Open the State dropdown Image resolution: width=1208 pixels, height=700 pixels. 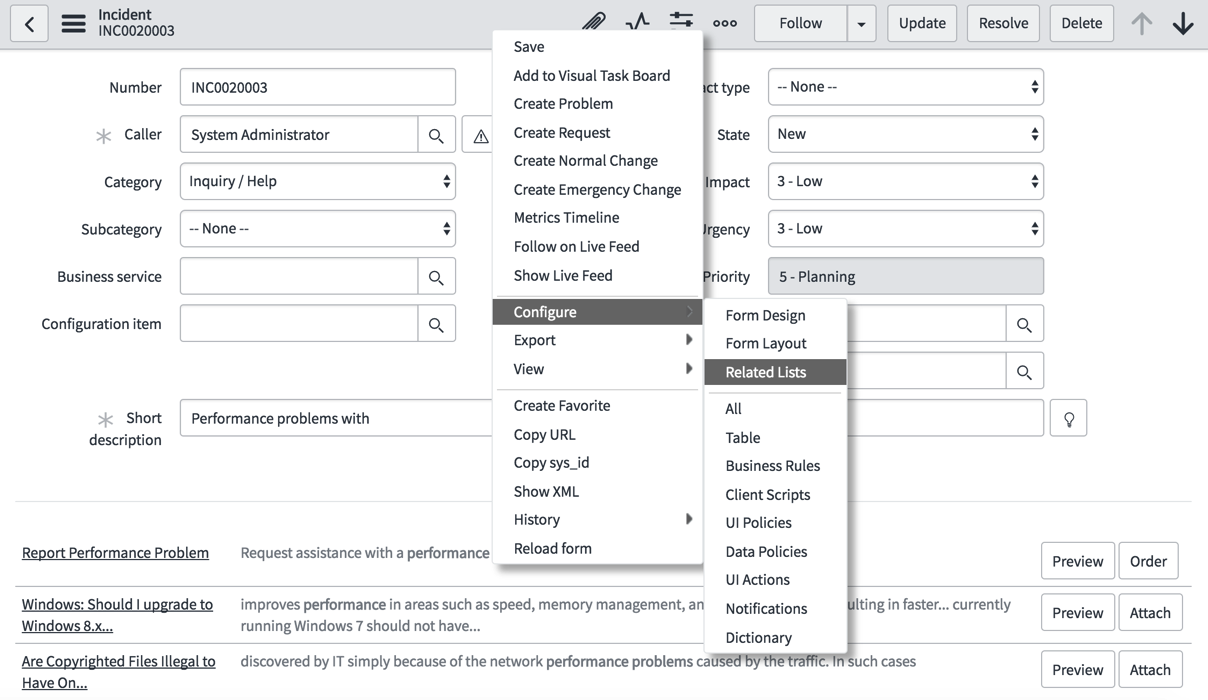(906, 134)
